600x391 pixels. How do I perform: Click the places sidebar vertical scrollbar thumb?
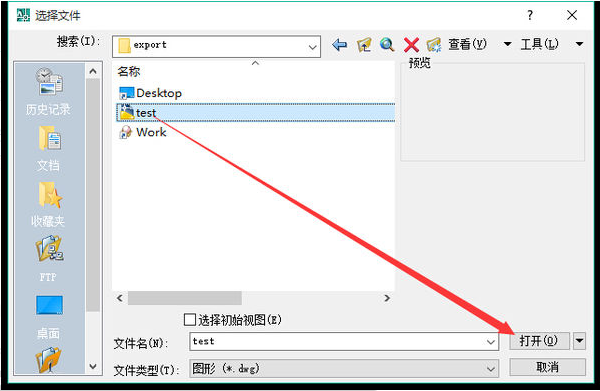[93, 194]
